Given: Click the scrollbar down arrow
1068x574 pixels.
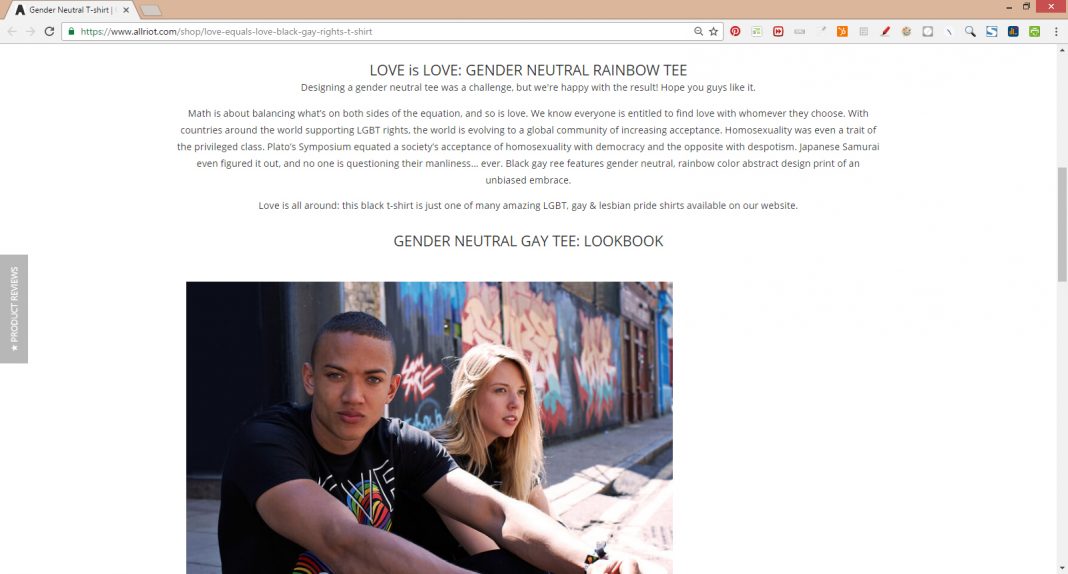Looking at the screenshot, I should (1062, 568).
